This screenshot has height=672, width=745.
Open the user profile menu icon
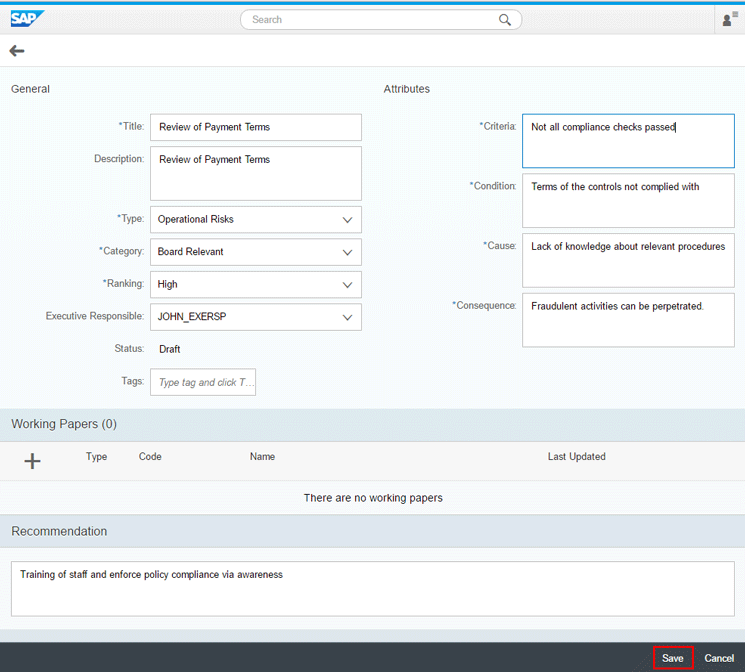pos(730,19)
